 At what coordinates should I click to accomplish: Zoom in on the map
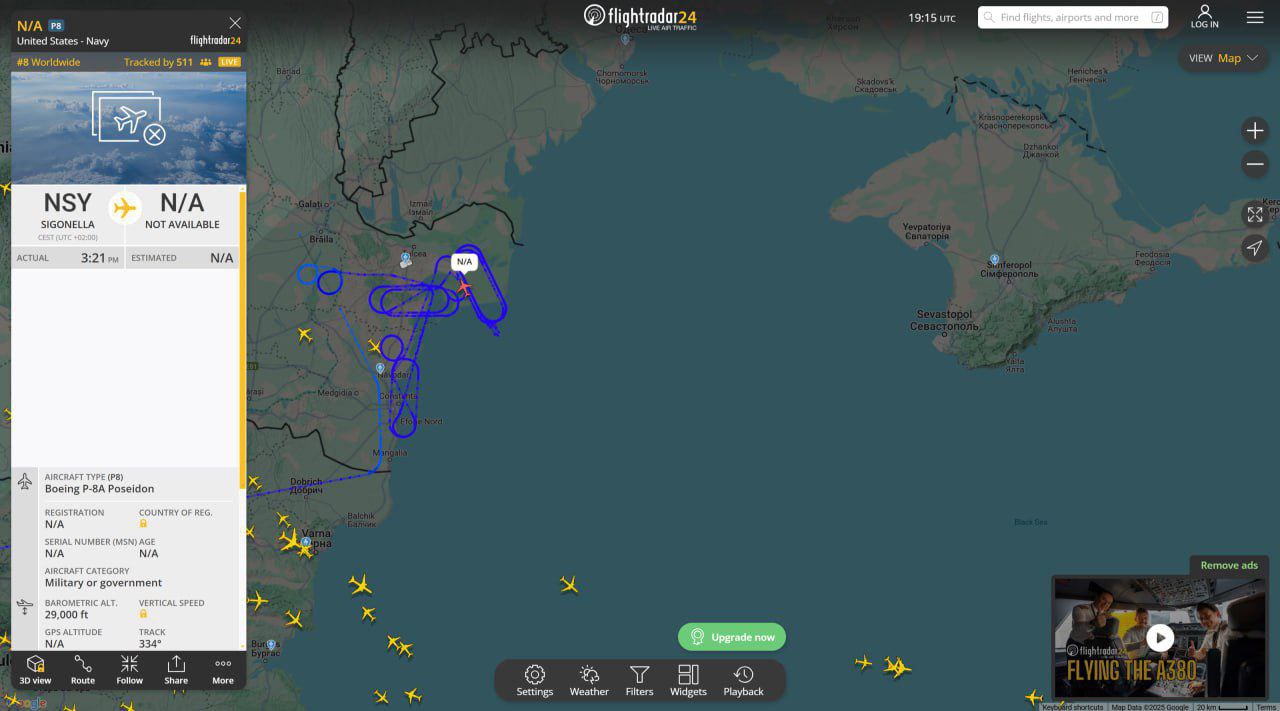[1254, 131]
